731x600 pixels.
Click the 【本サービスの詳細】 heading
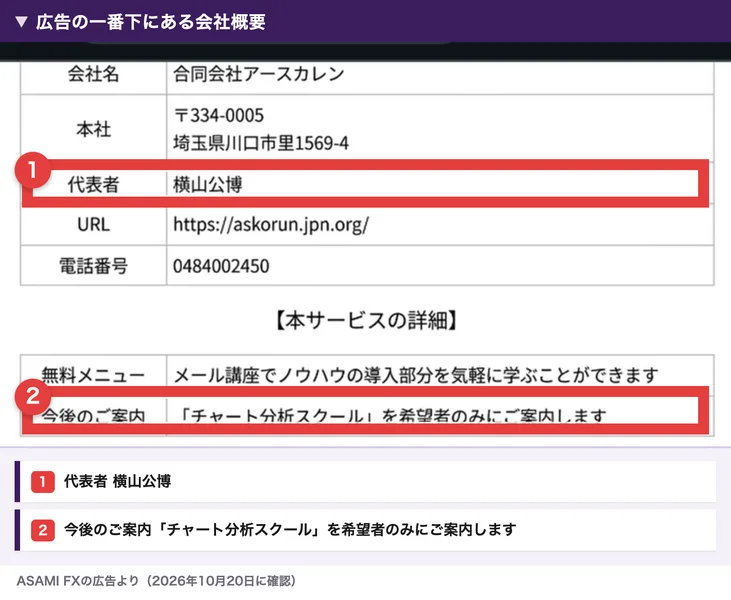pos(366,321)
